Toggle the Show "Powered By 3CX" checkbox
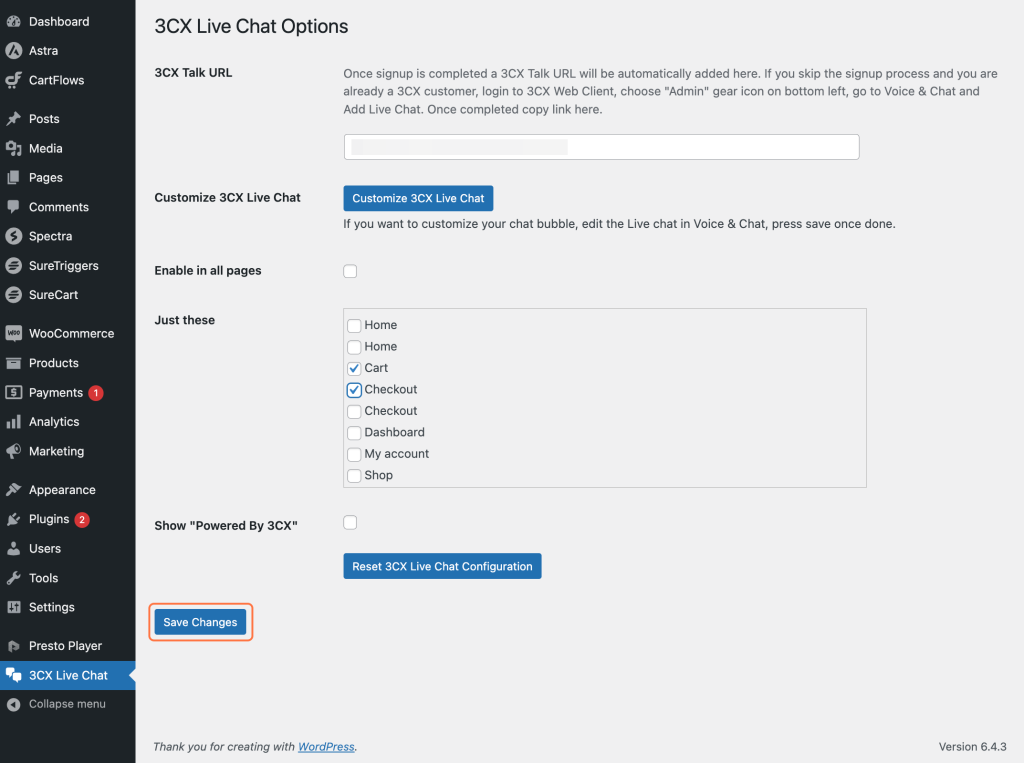The height and width of the screenshot is (763, 1024). point(350,522)
